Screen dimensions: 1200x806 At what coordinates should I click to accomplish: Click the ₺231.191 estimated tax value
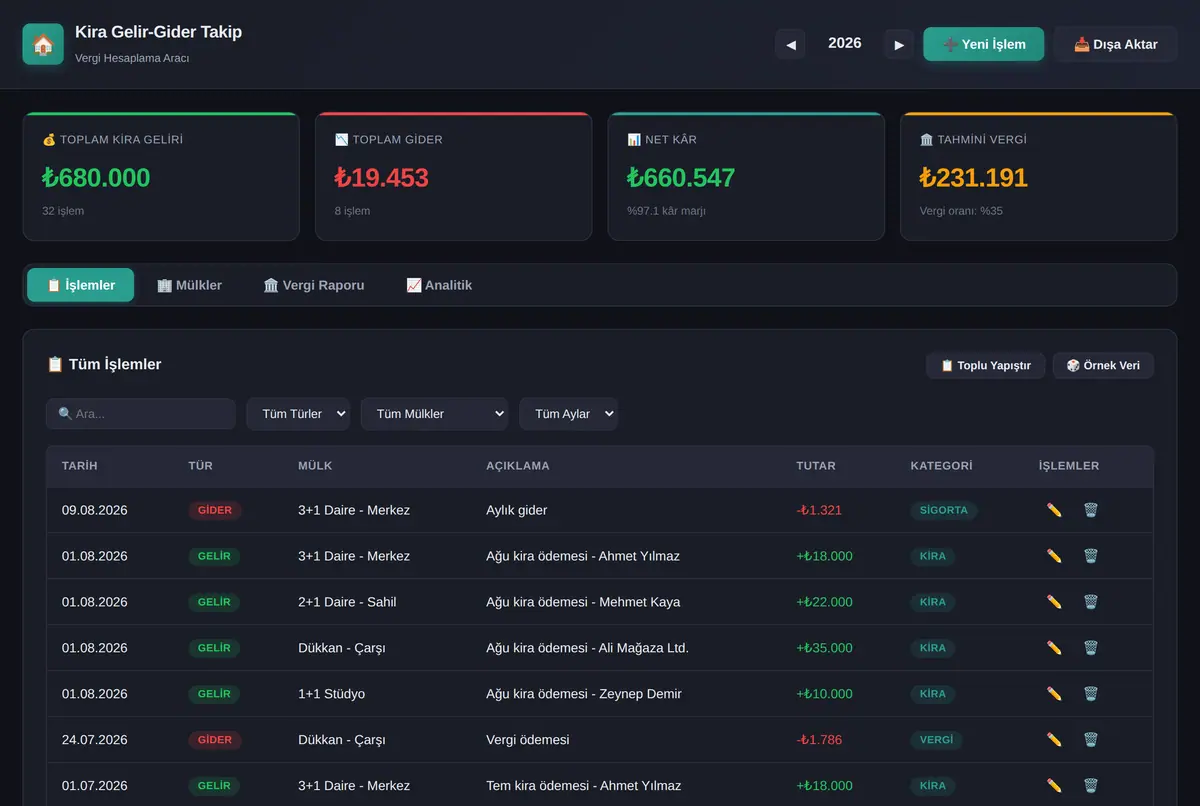973,178
